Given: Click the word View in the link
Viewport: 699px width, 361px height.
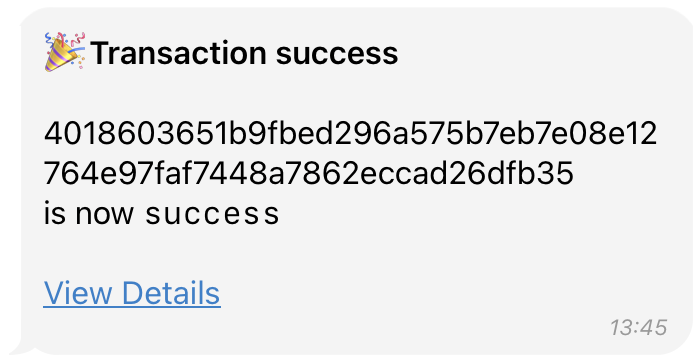Looking at the screenshot, I should point(78,293).
